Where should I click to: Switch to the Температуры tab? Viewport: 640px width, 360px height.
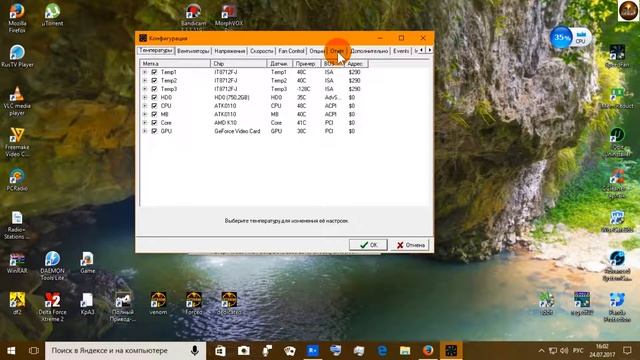pyautogui.click(x=156, y=50)
